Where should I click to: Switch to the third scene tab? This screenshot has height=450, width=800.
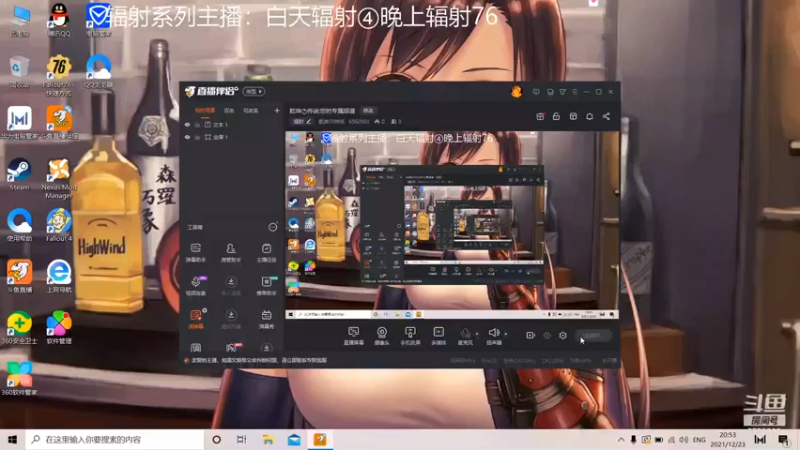click(x=251, y=111)
